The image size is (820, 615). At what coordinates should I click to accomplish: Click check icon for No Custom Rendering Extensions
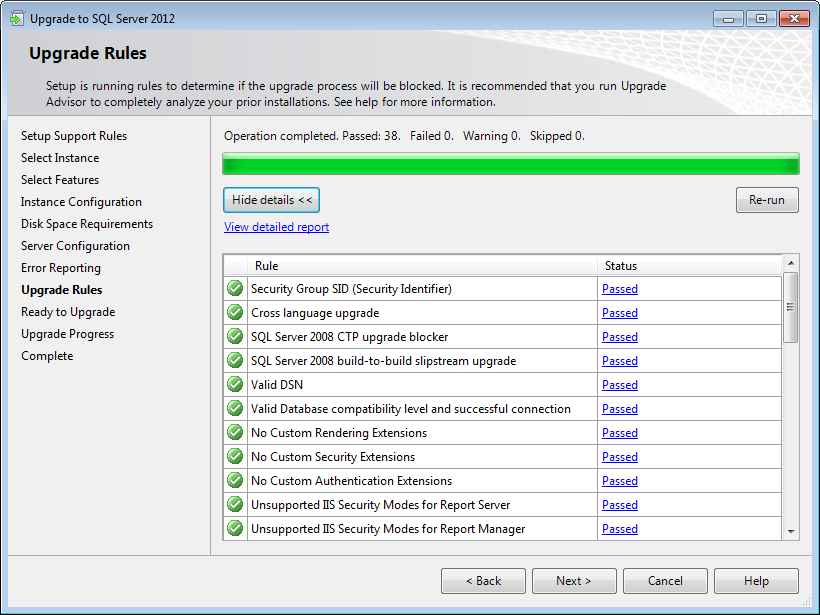click(x=235, y=432)
